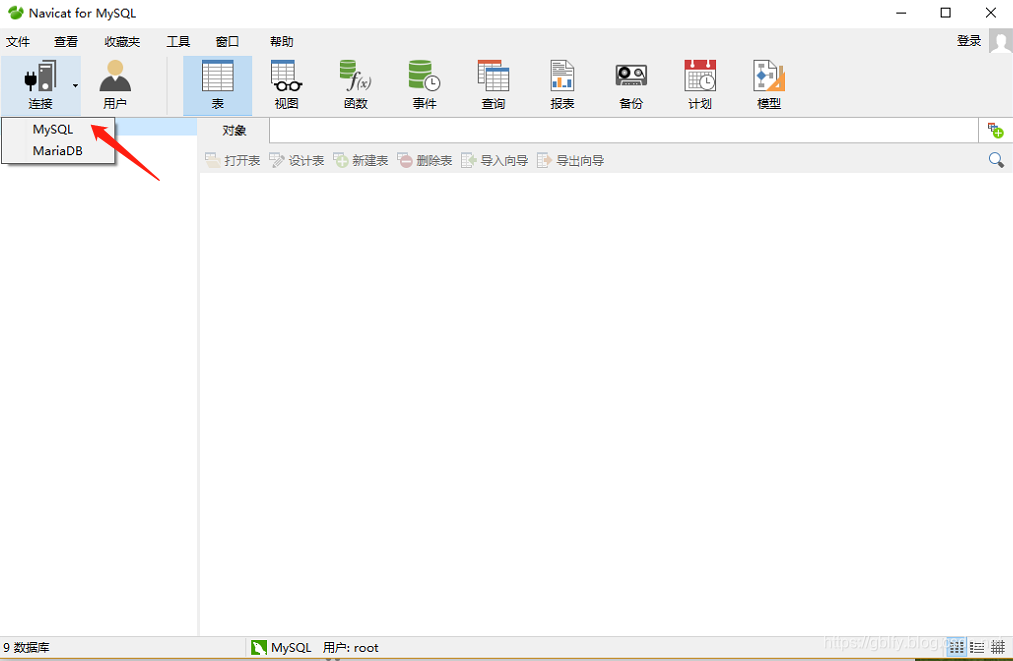1013x661 pixels.
Task: Open the Tools (工具) menu
Action: [178, 41]
